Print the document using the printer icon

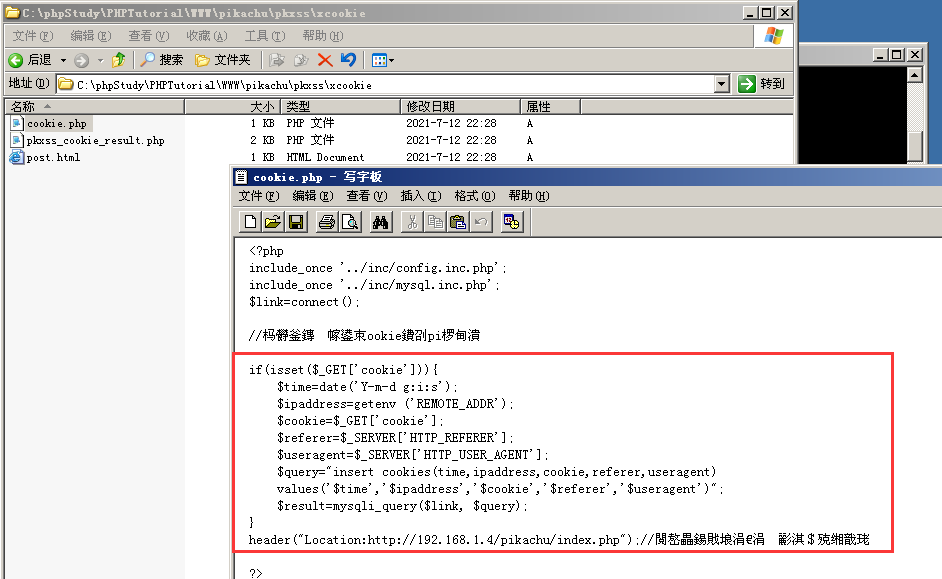pos(326,222)
